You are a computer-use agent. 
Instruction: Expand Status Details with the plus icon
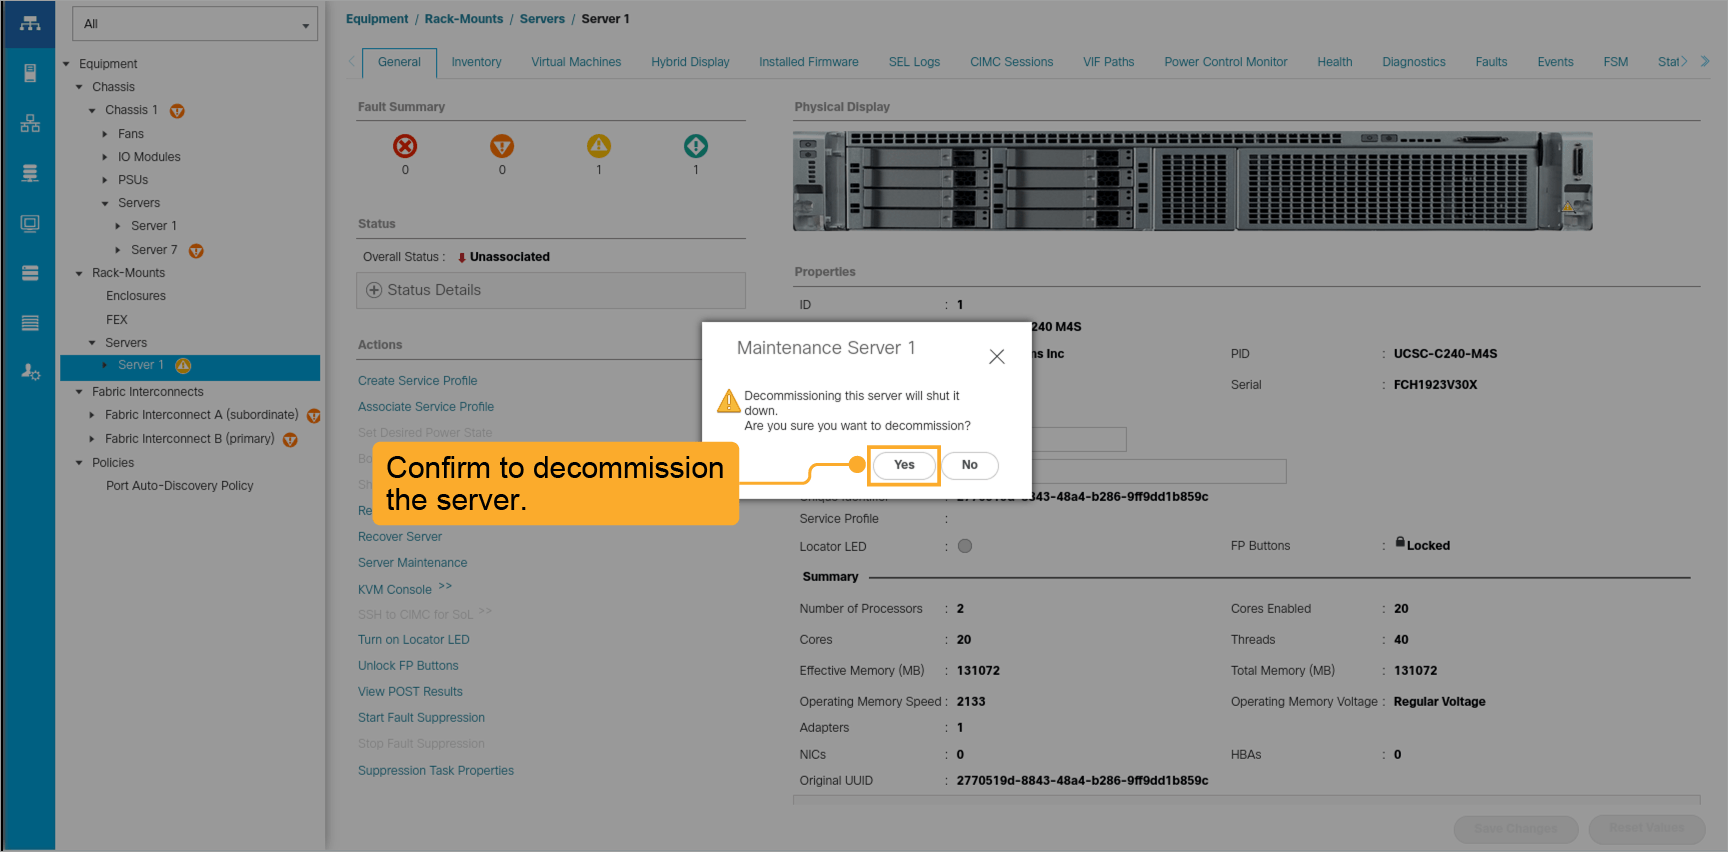(x=374, y=290)
